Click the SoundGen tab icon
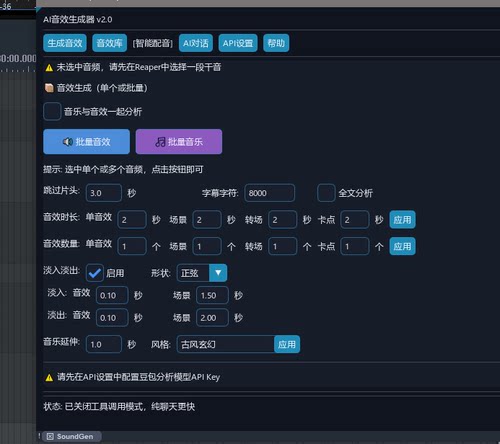Screen dimensions: 500x444 click(x=50, y=436)
